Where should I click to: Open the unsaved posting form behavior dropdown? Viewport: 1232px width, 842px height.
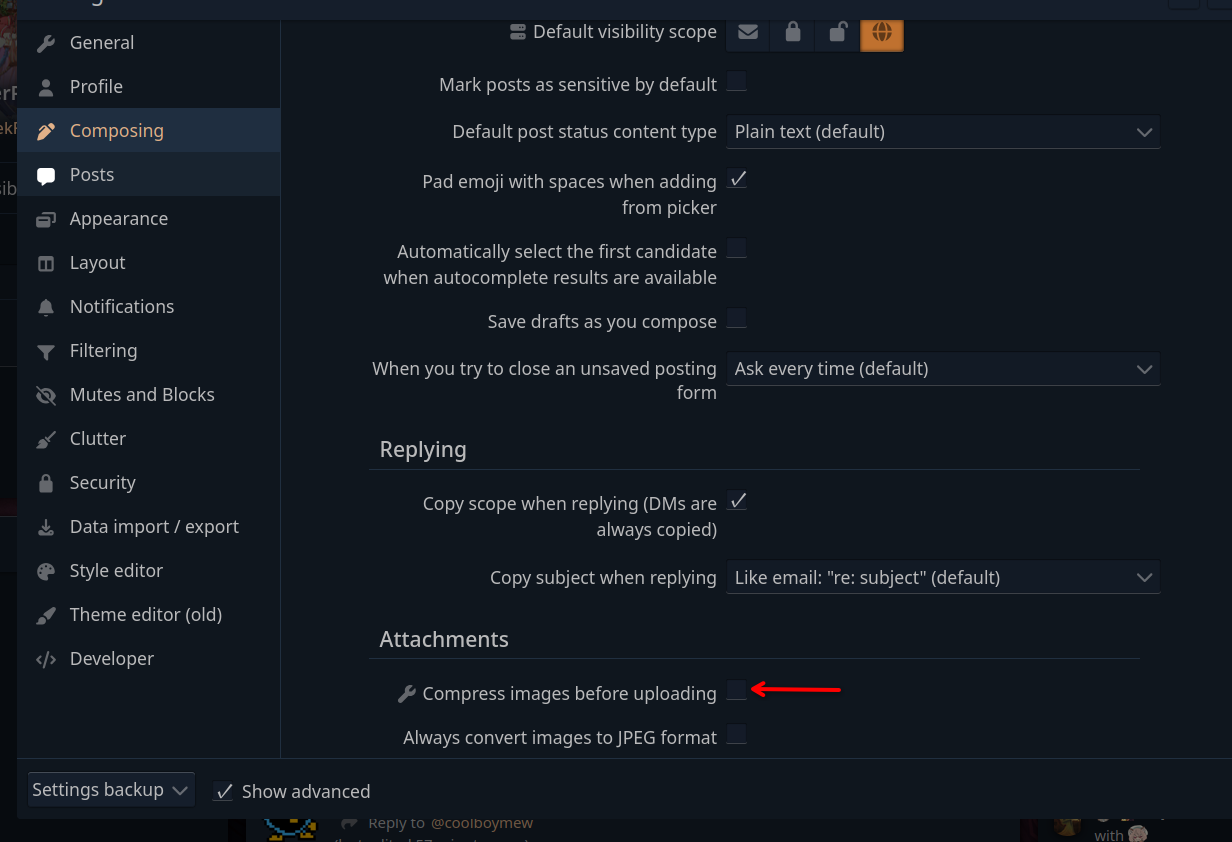[942, 369]
